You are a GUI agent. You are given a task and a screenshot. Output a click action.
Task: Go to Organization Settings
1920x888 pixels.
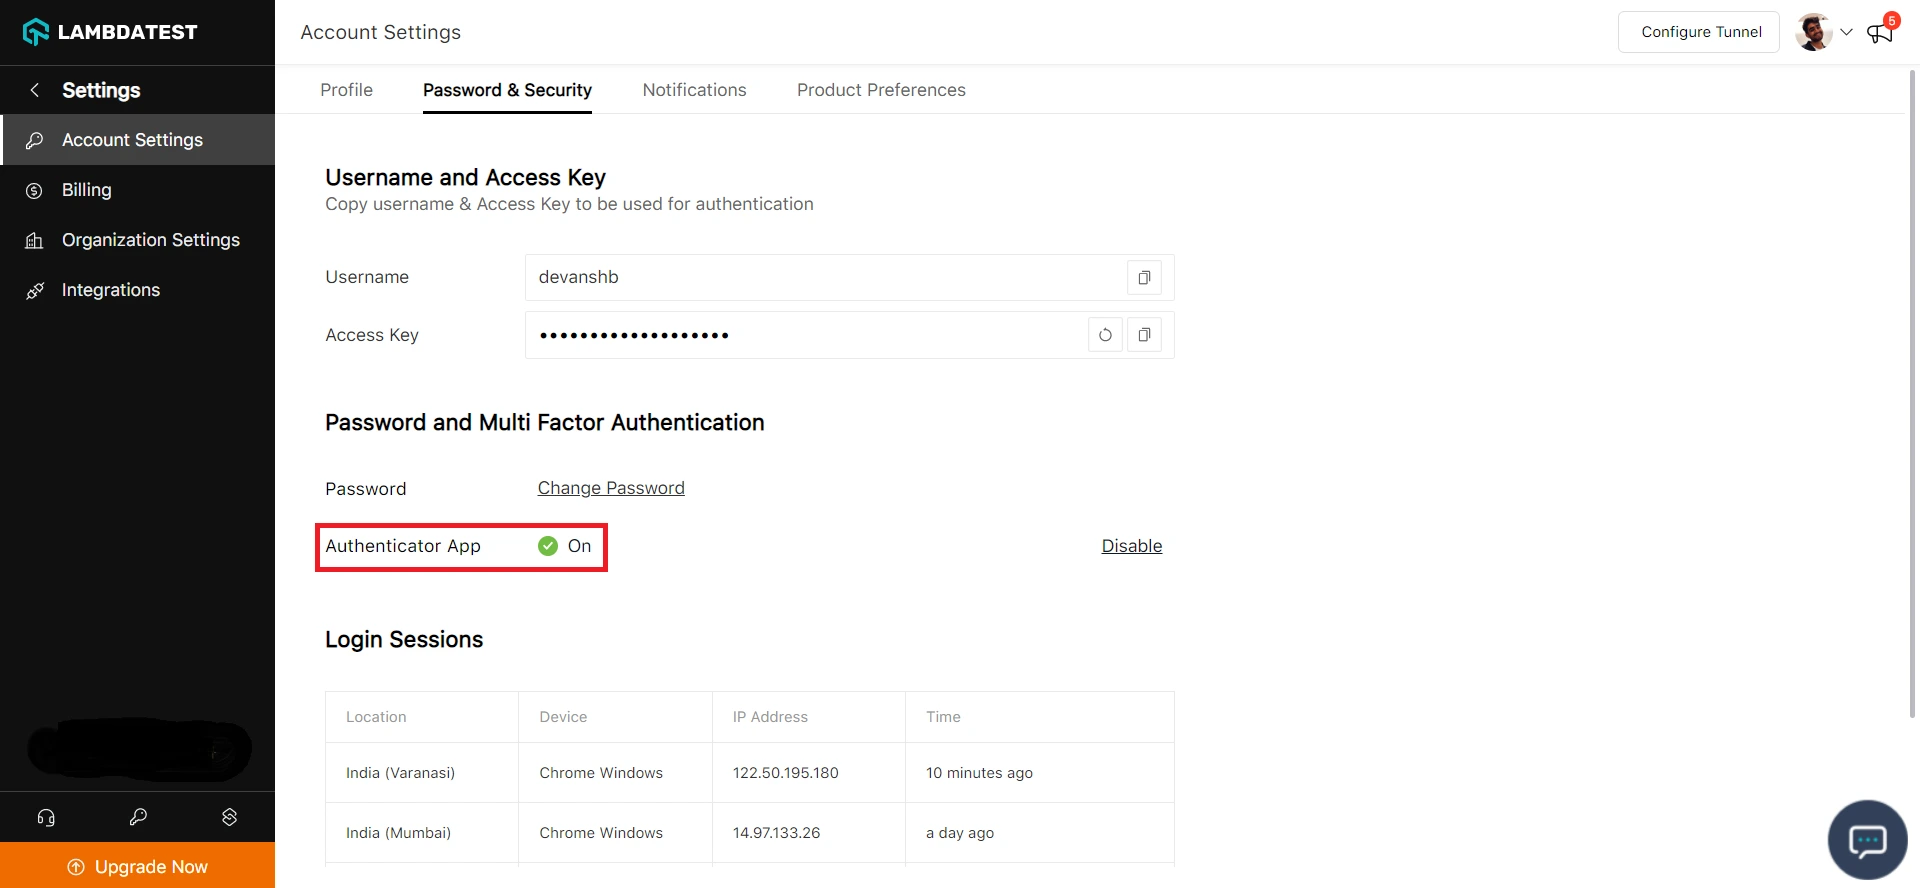150,240
